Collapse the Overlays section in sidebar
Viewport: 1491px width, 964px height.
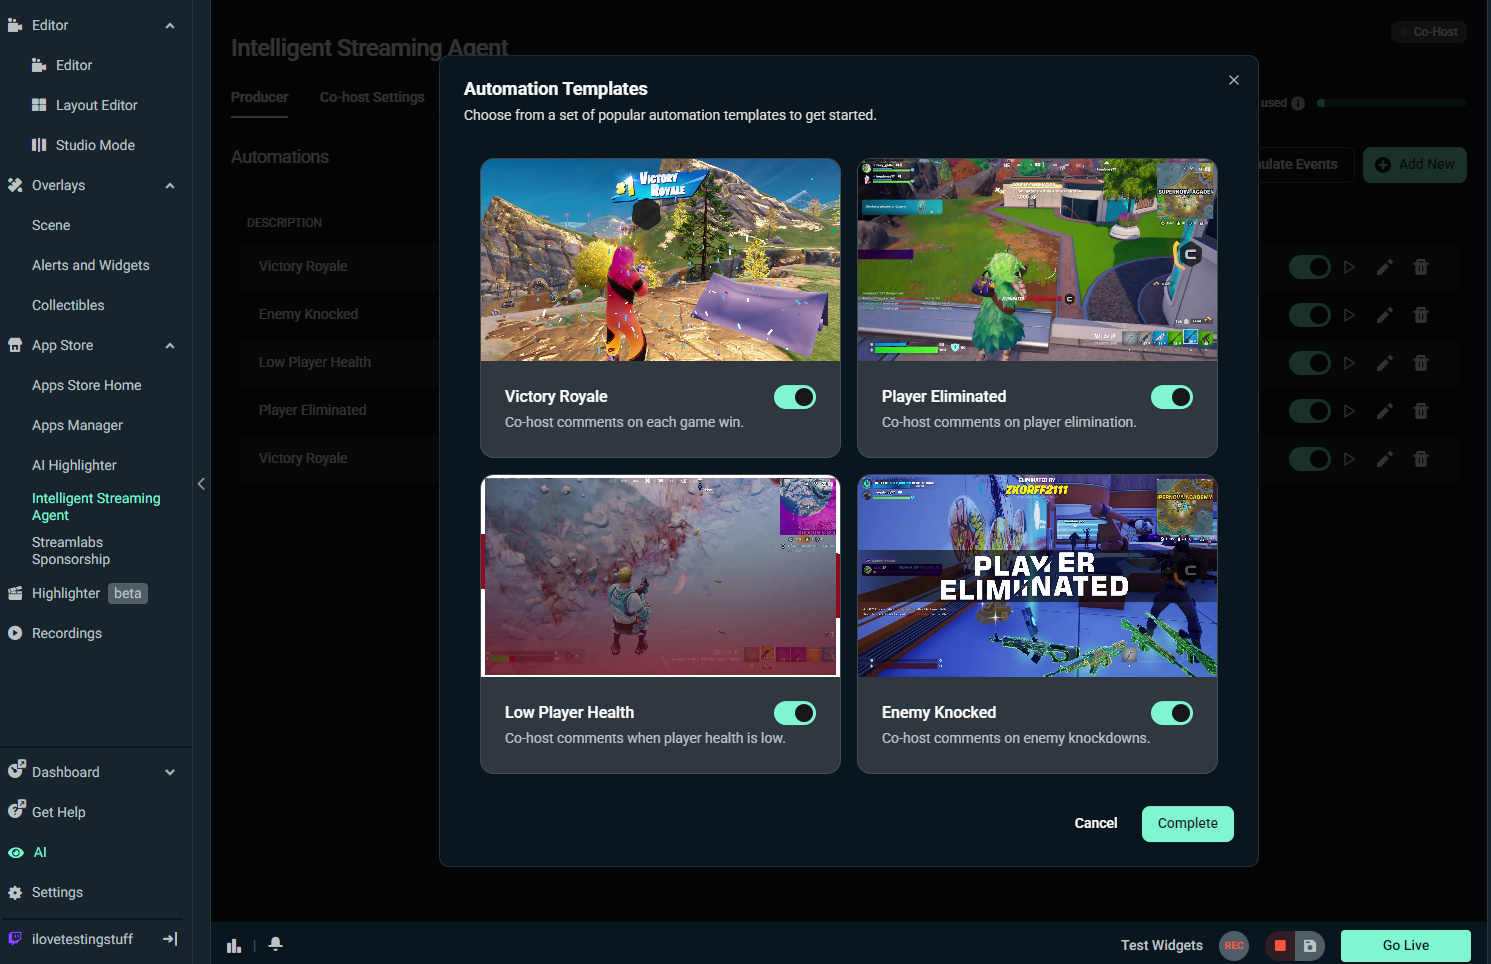(170, 186)
